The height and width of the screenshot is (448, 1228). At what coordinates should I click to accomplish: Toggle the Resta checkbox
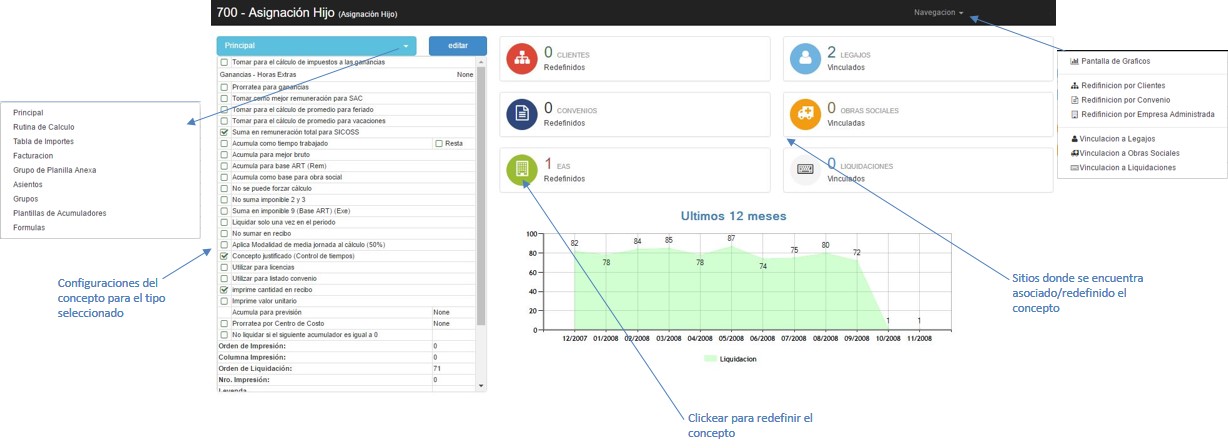[x=439, y=143]
